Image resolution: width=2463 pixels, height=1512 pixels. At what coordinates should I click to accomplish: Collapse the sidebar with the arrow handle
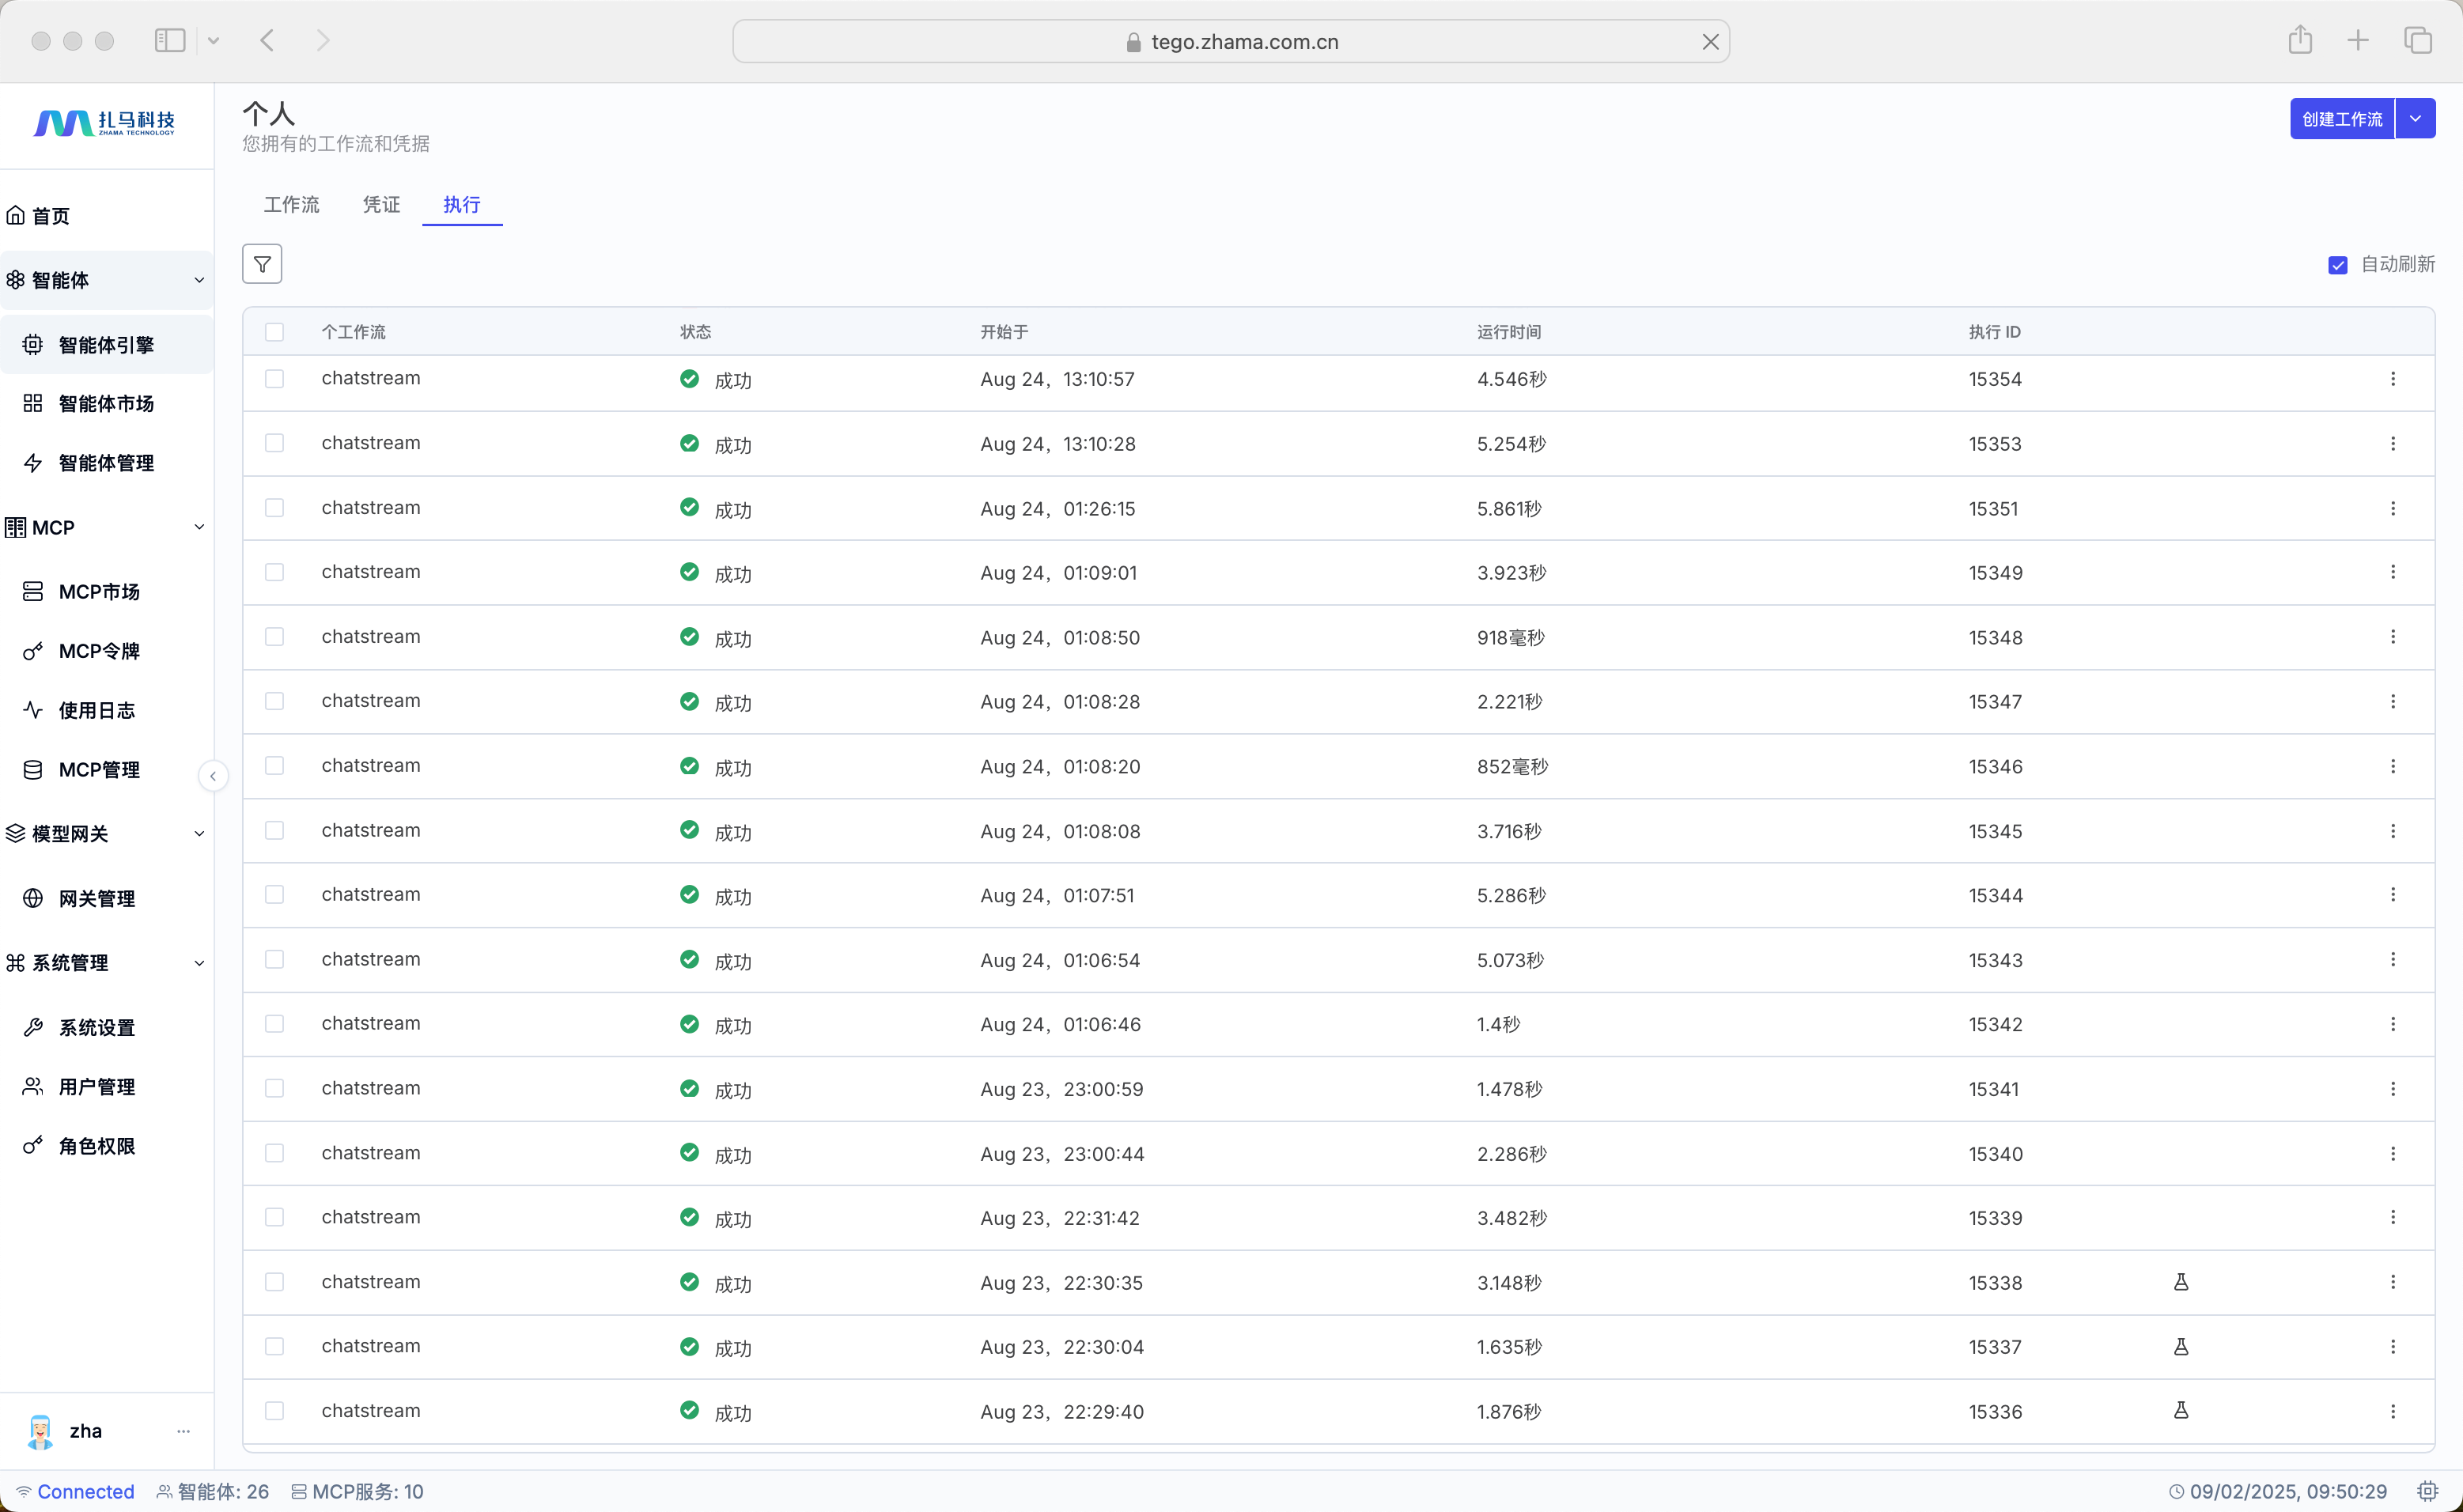pos(213,776)
